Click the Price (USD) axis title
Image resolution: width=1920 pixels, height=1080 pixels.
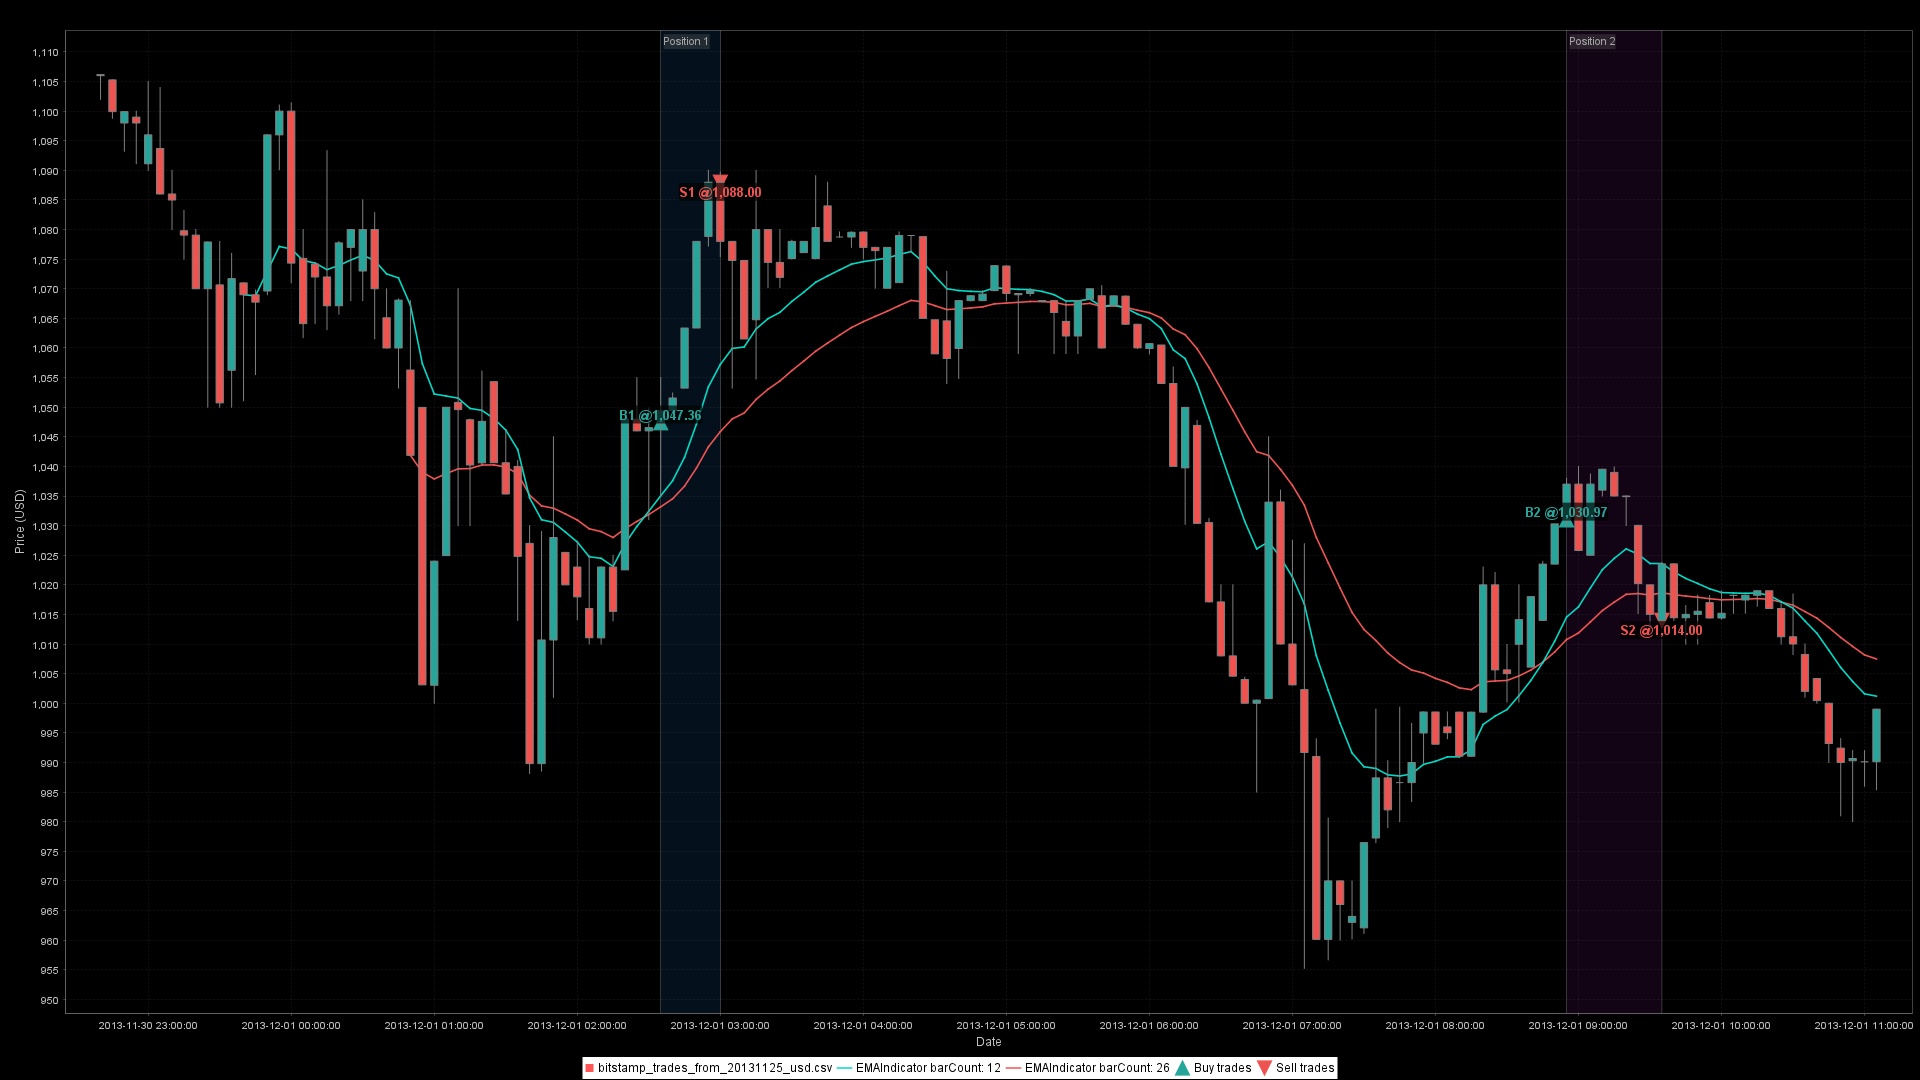click(x=20, y=522)
